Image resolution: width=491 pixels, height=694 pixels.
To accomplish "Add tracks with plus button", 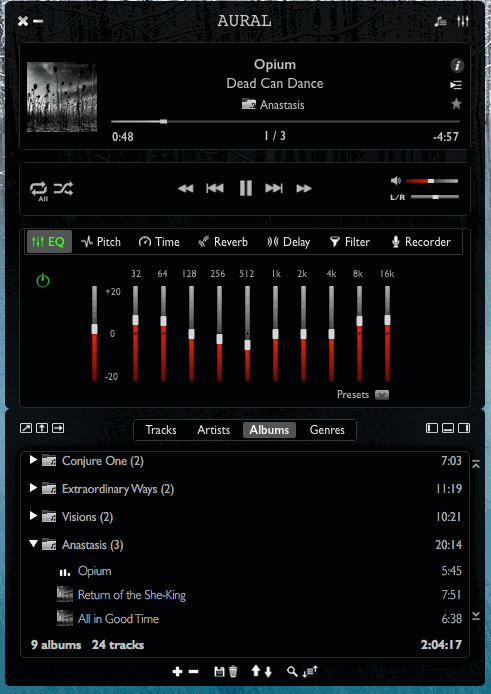I will tap(177, 671).
